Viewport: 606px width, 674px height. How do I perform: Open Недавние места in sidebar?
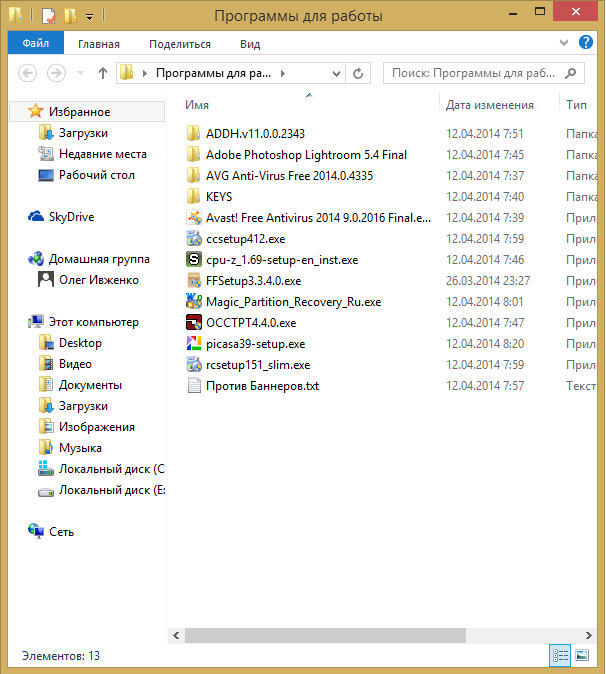(103, 154)
